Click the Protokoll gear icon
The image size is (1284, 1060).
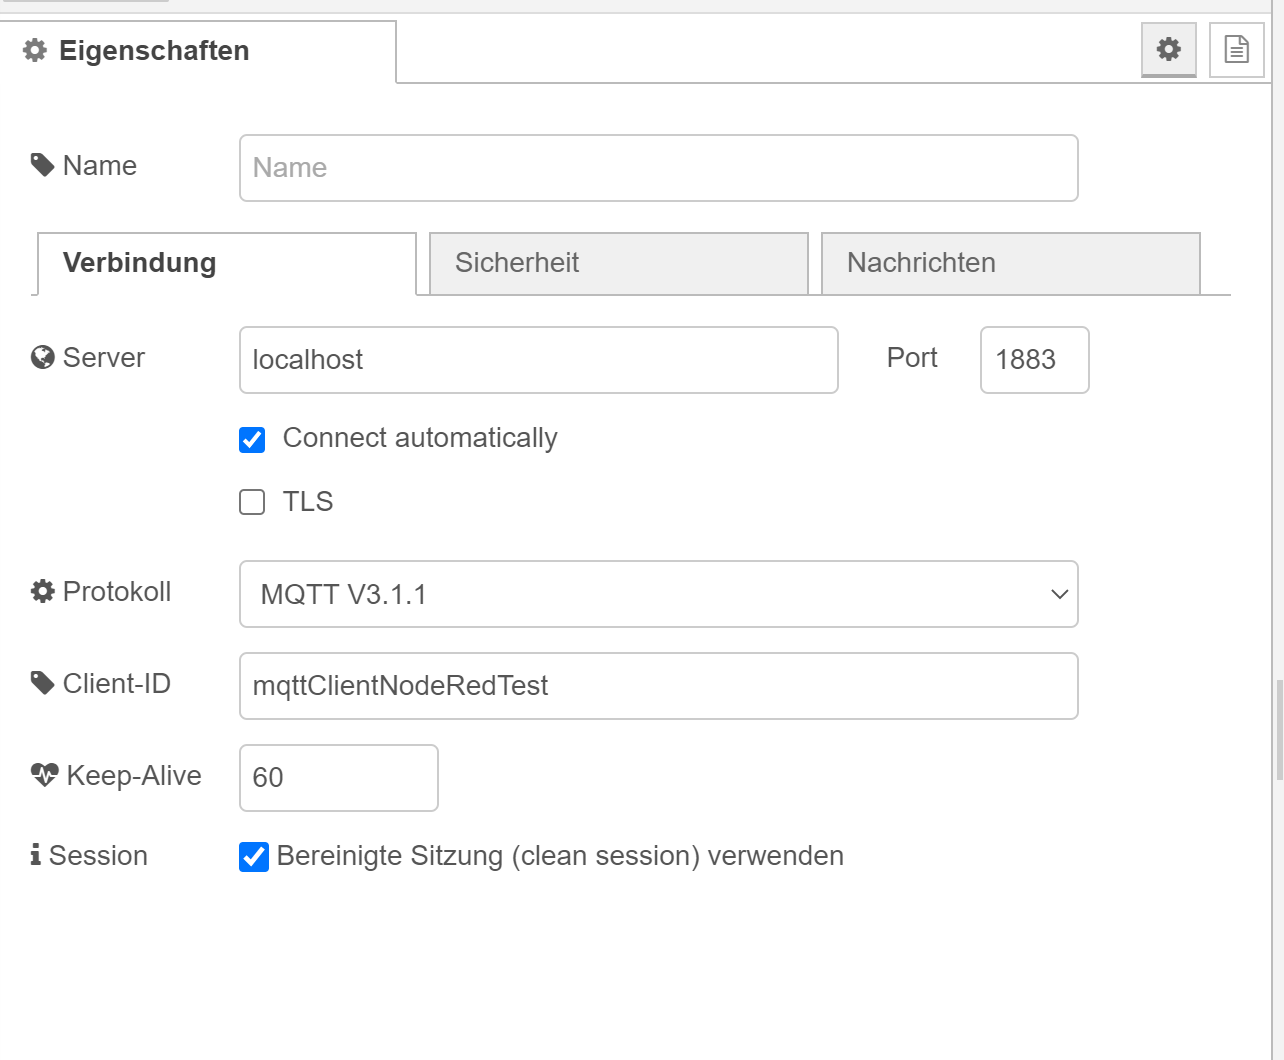click(42, 591)
